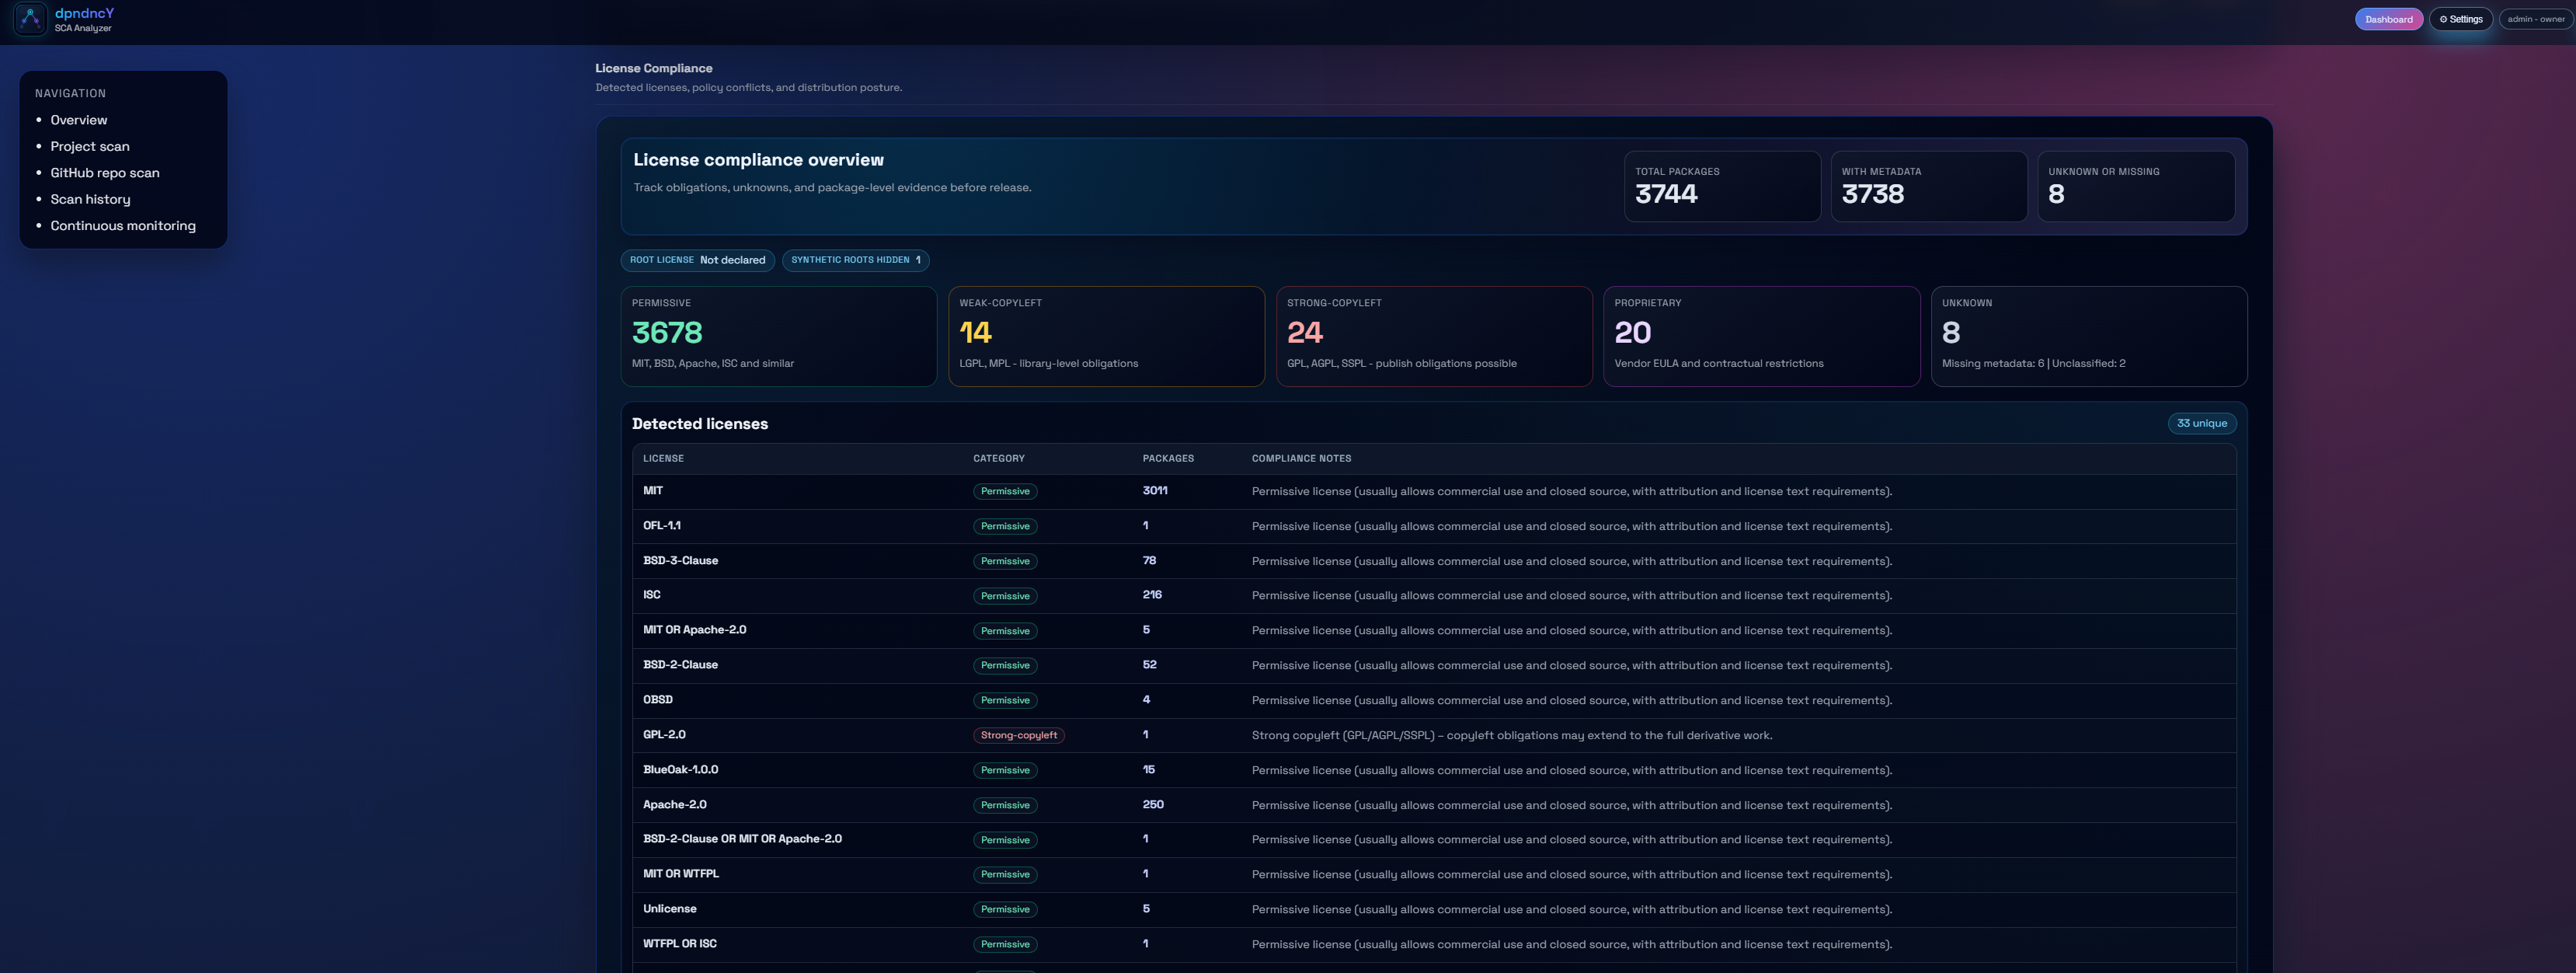The height and width of the screenshot is (973, 2576).
Task: Click the GPL-2.0 license row
Action: click(x=664, y=735)
